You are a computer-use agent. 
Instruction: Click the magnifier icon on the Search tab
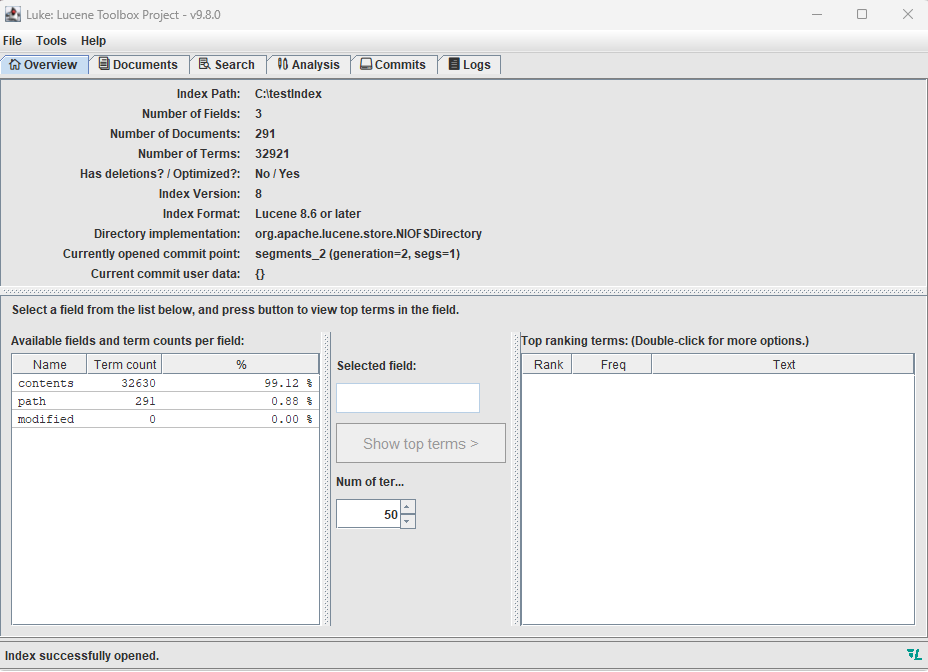click(x=203, y=64)
